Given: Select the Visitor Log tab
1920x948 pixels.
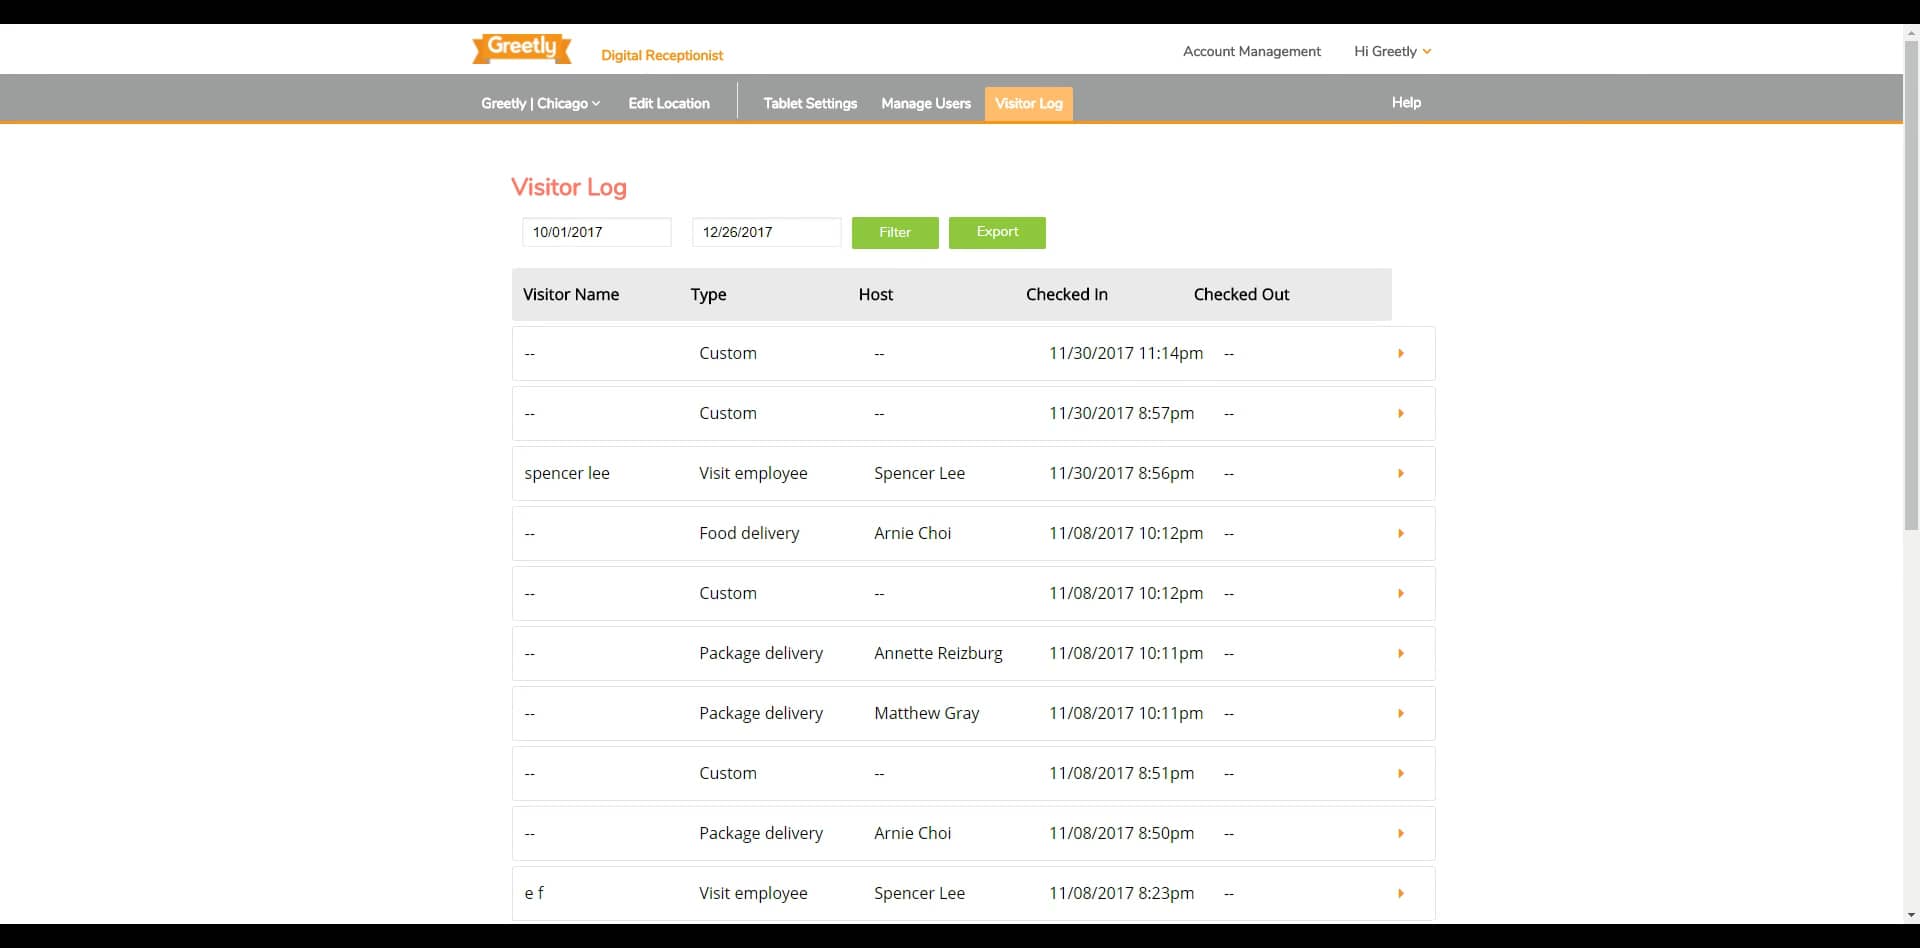Looking at the screenshot, I should [x=1028, y=103].
